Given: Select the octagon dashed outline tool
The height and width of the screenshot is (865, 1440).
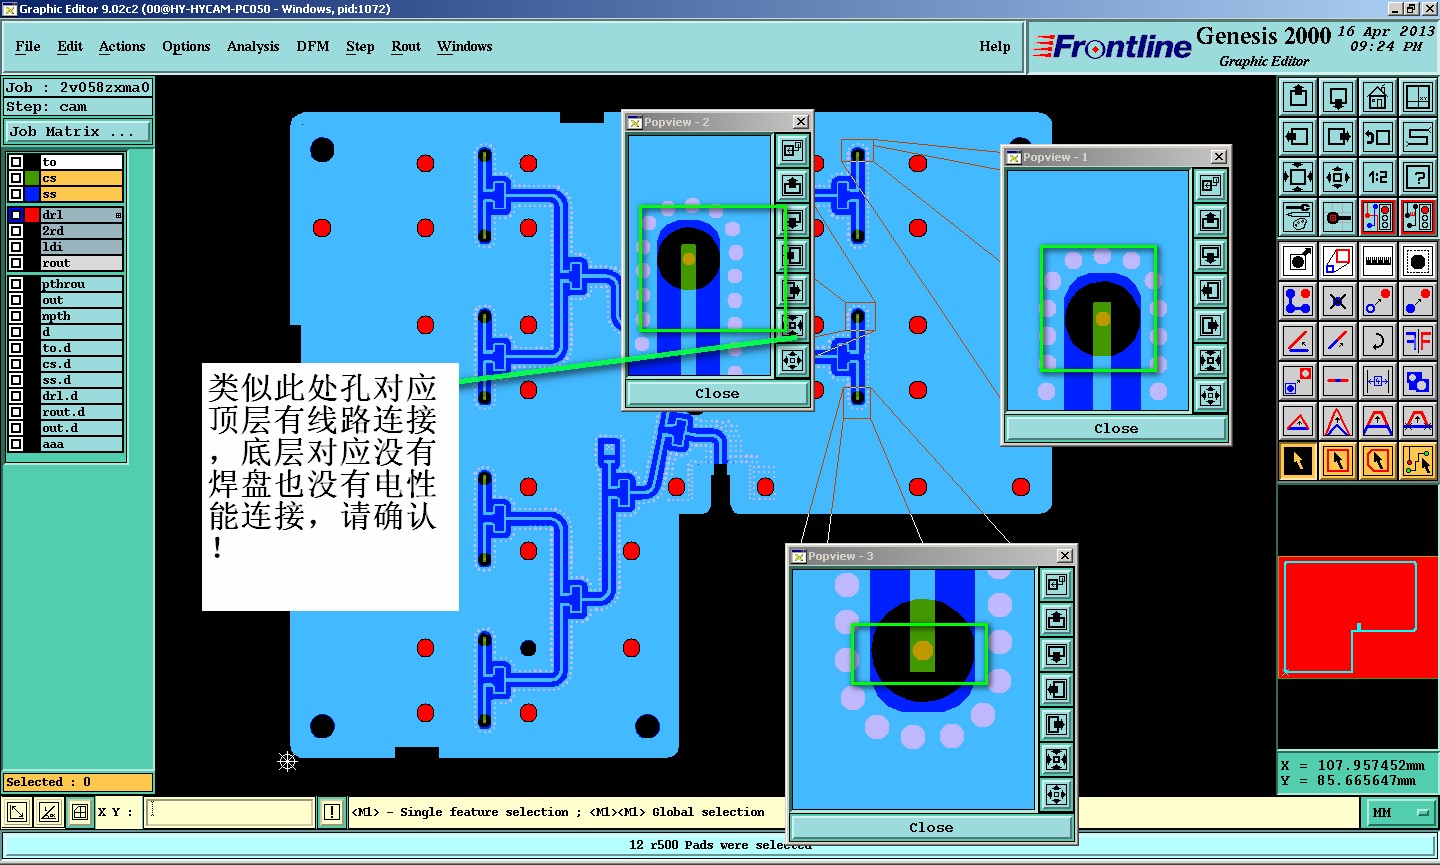Looking at the screenshot, I should coord(1418,261).
